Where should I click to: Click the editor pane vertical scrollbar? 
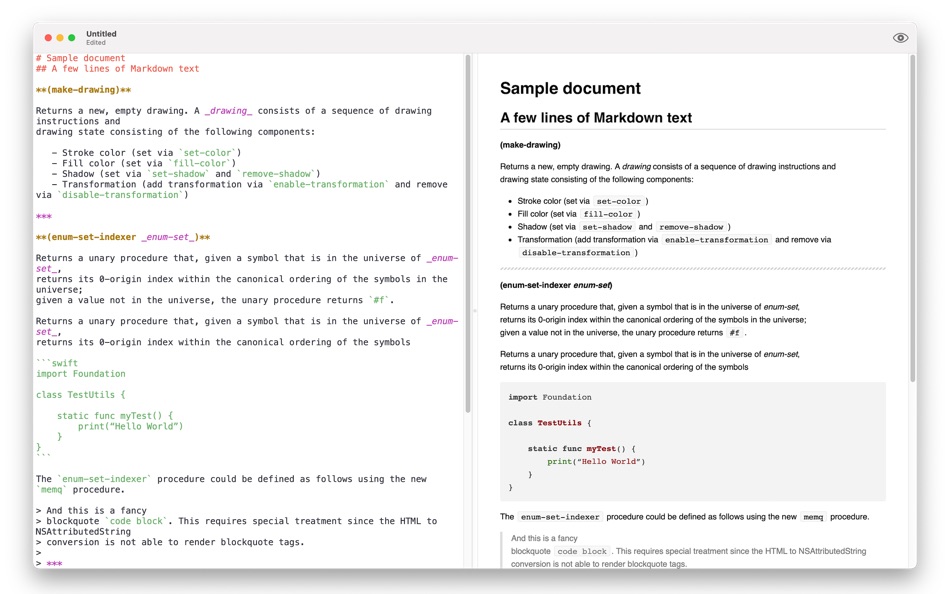[x=468, y=233]
